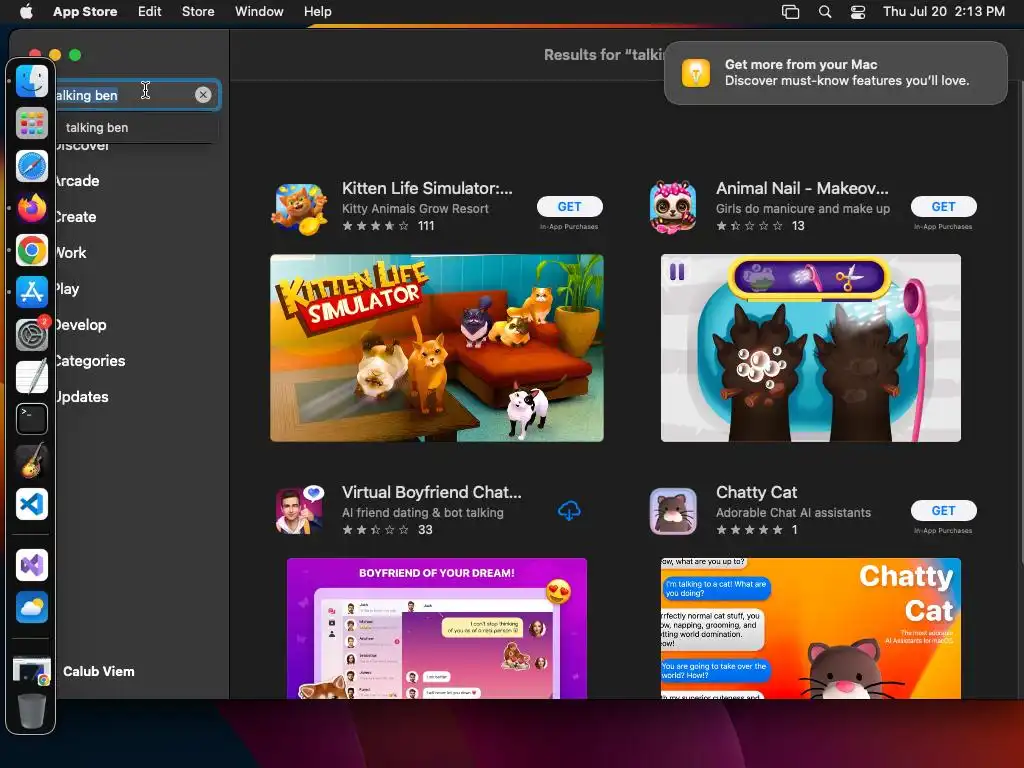This screenshot has height=768, width=1024.
Task: Go to the Arcade section
Action: pyautogui.click(x=76, y=181)
